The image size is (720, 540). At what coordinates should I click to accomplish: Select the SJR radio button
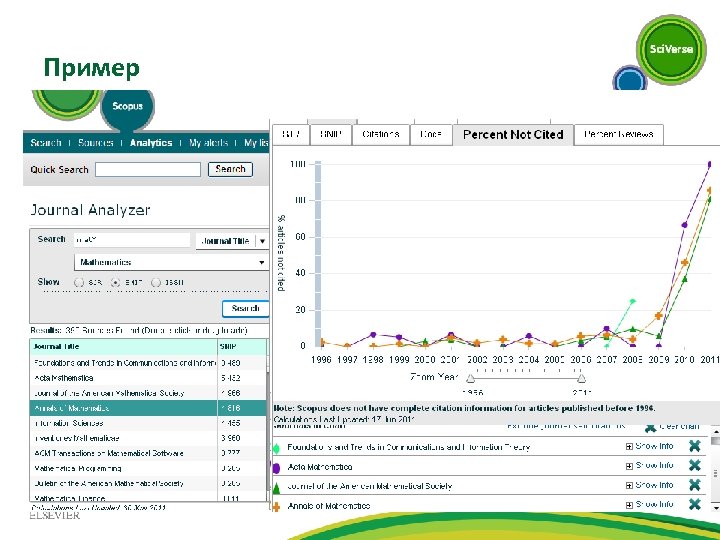pos(79,282)
